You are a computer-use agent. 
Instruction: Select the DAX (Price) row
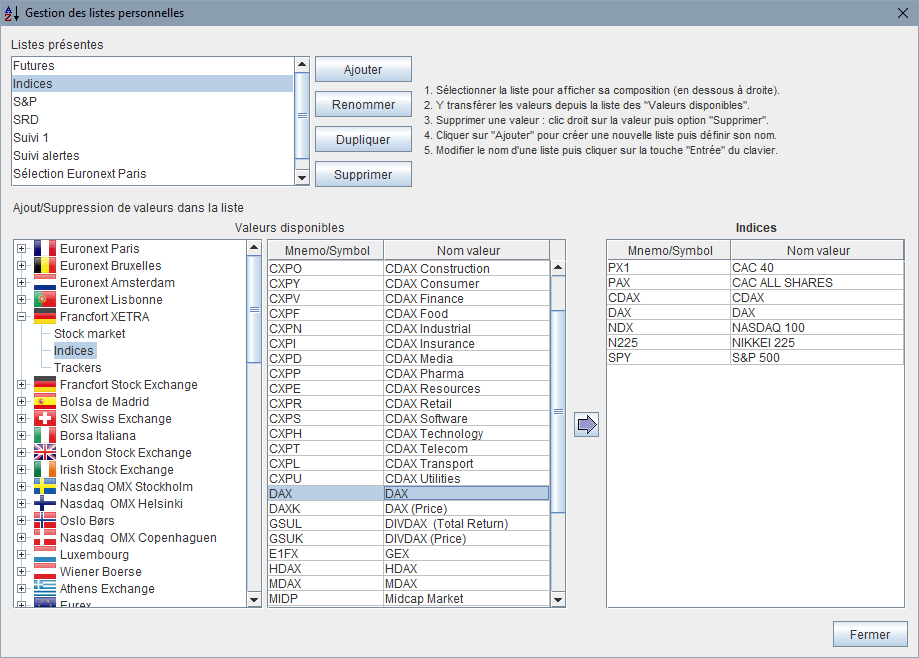(x=409, y=509)
